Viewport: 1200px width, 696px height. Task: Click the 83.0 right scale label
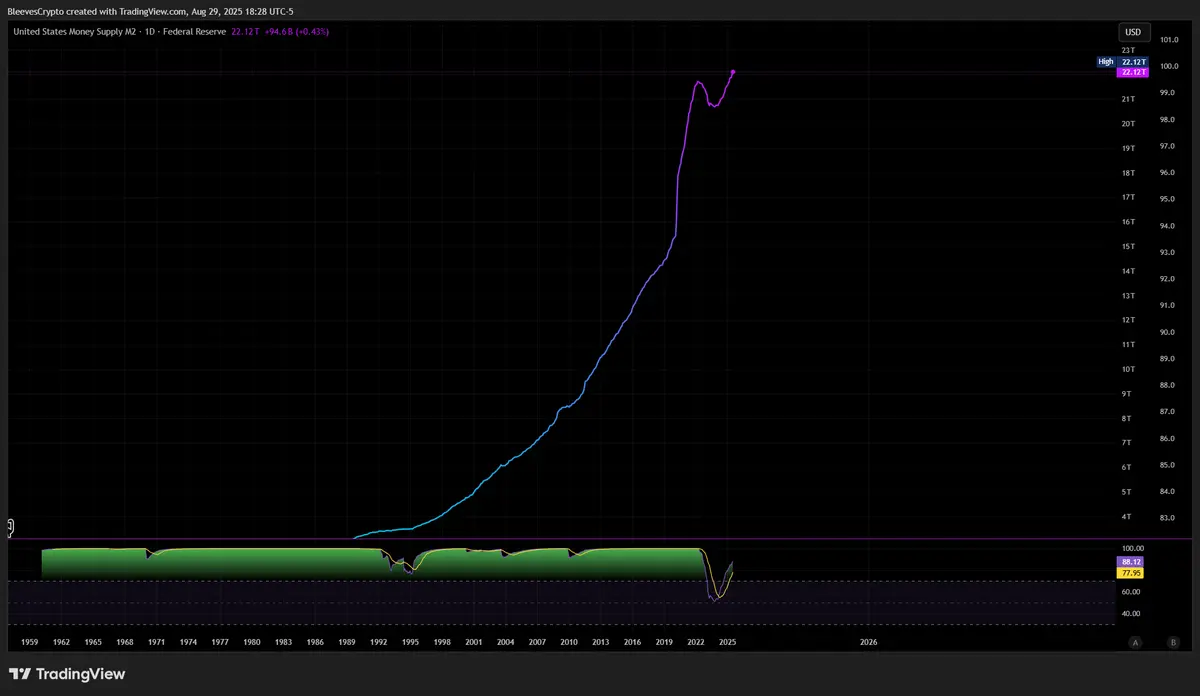point(1167,518)
